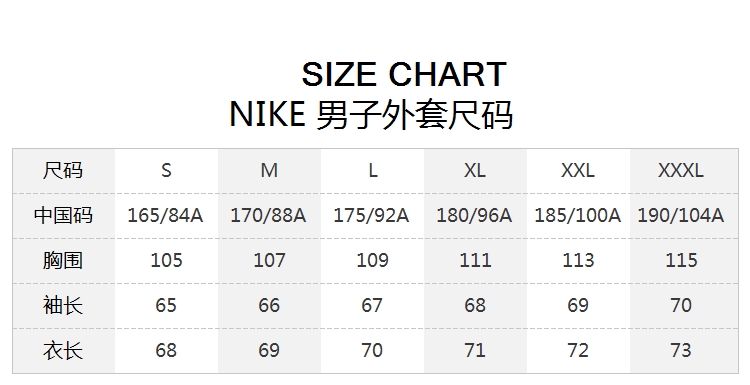Click the 衣长 row label
Screen dimensions: 750x385
[63, 351]
